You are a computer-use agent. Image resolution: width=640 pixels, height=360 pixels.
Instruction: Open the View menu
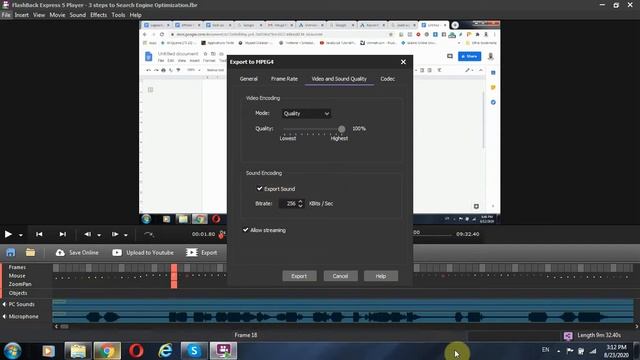pyautogui.click(x=39, y=15)
